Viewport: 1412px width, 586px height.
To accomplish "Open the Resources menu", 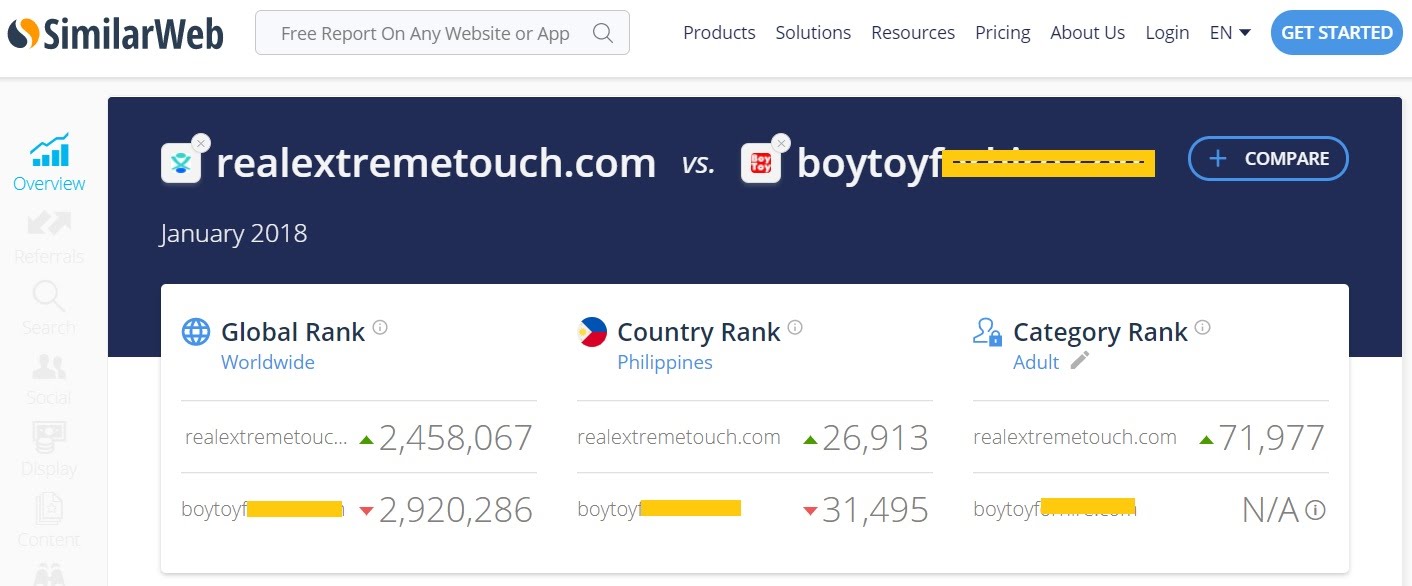I will (913, 33).
